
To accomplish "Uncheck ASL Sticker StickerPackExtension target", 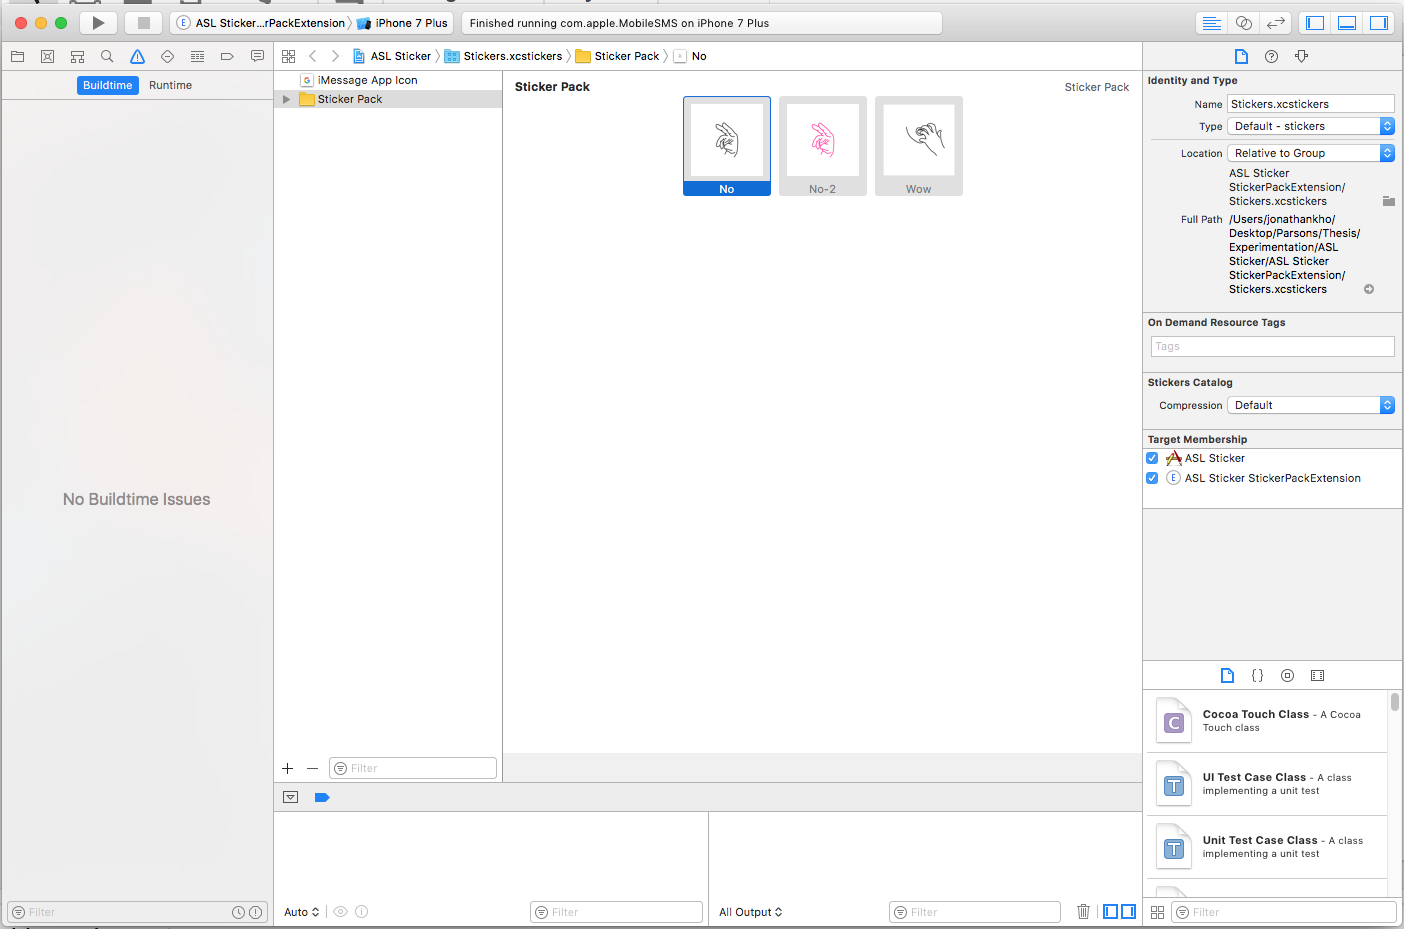I will pos(1152,478).
